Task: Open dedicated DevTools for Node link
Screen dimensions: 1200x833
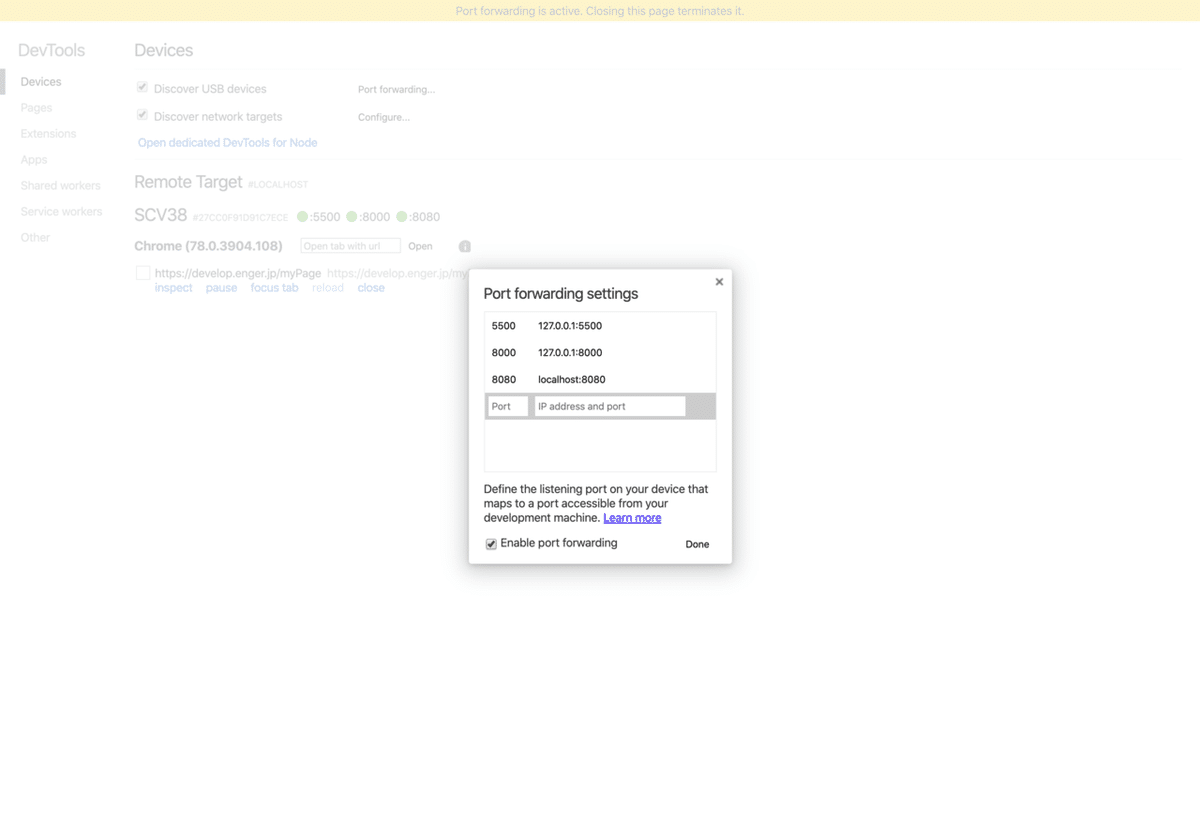Action: tap(228, 143)
